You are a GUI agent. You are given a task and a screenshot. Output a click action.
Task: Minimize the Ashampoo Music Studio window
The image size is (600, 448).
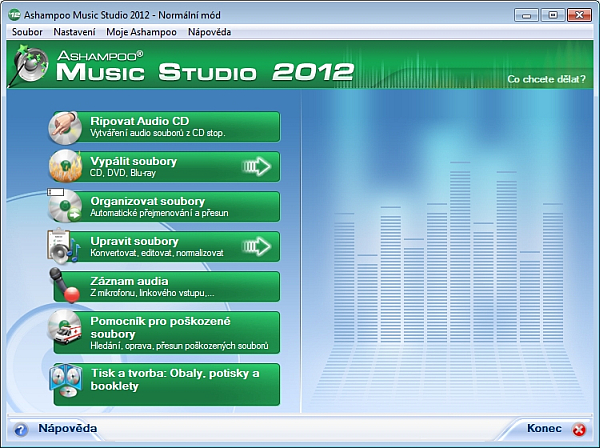tap(526, 15)
